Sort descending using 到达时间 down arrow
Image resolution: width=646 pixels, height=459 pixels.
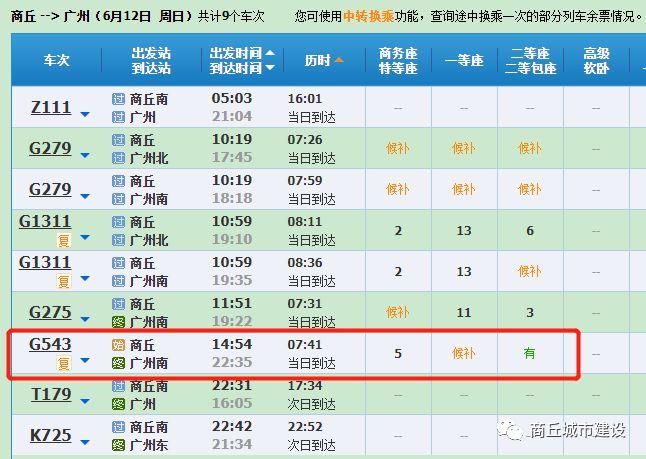click(270, 68)
